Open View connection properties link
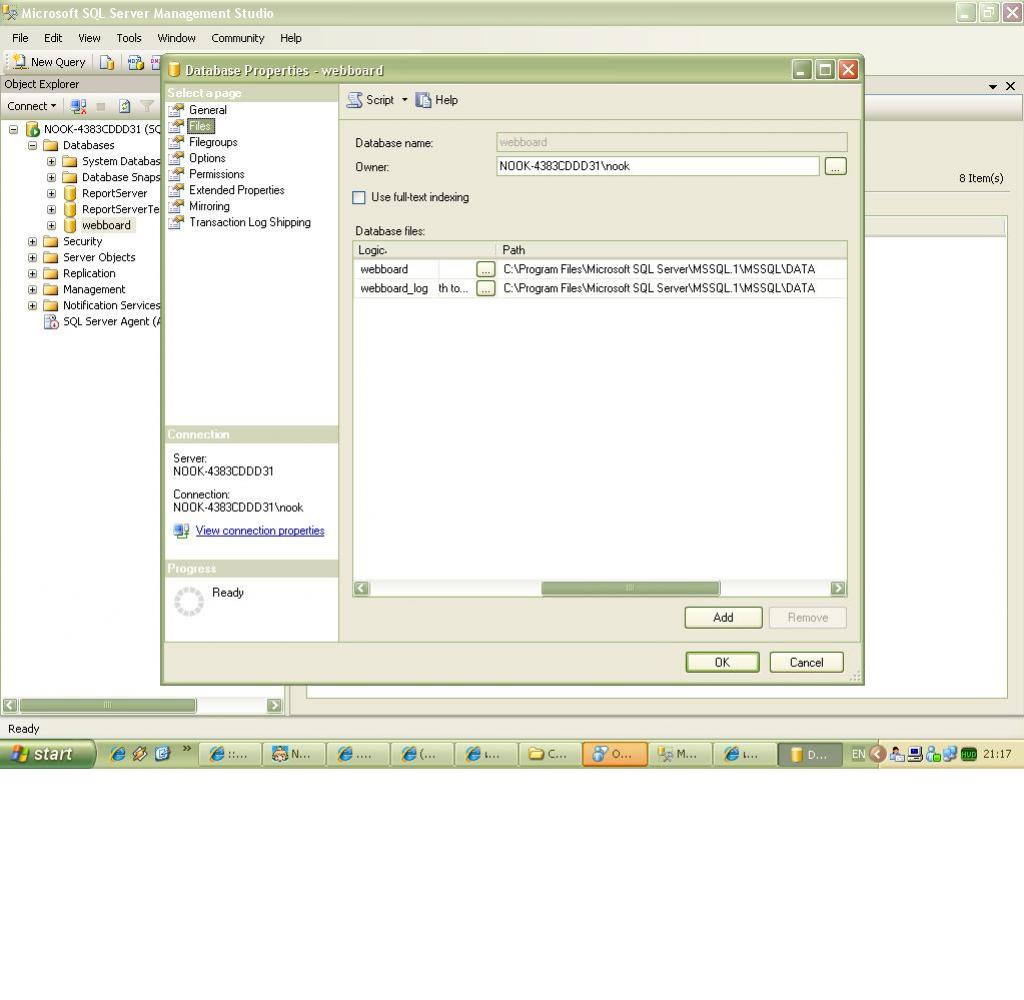 click(260, 530)
